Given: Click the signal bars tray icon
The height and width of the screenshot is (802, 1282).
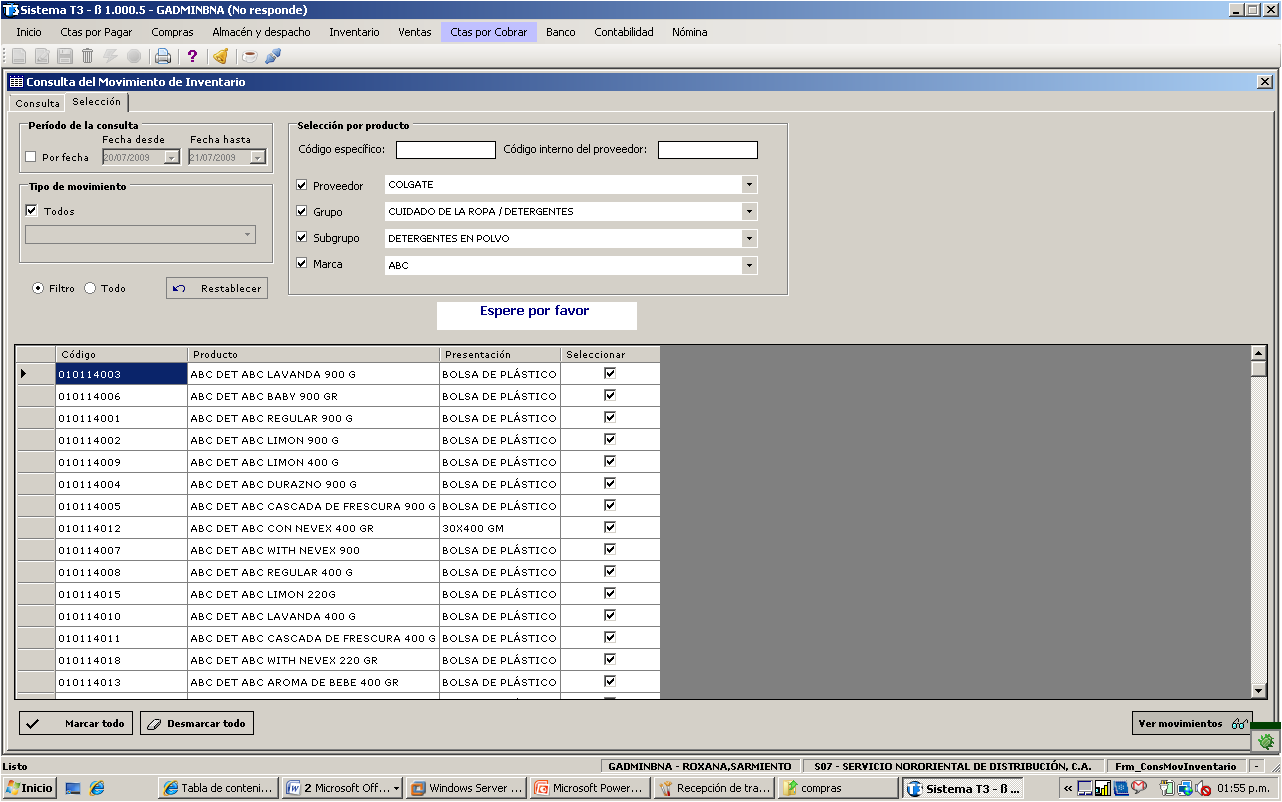Looking at the screenshot, I should 1103,788.
